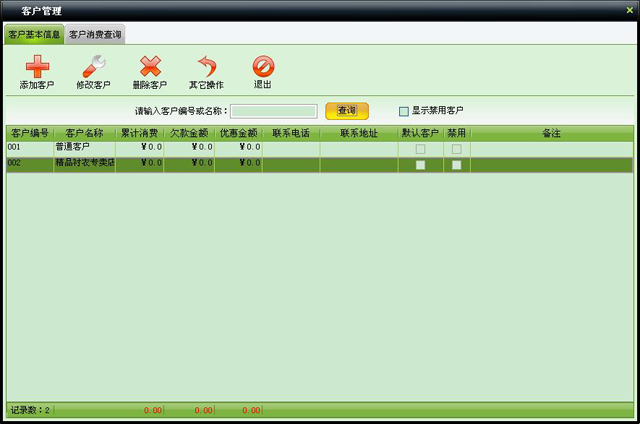640x424 pixels.
Task: Toggle 禁用 checkbox for customer 002
Action: pyautogui.click(x=456, y=165)
